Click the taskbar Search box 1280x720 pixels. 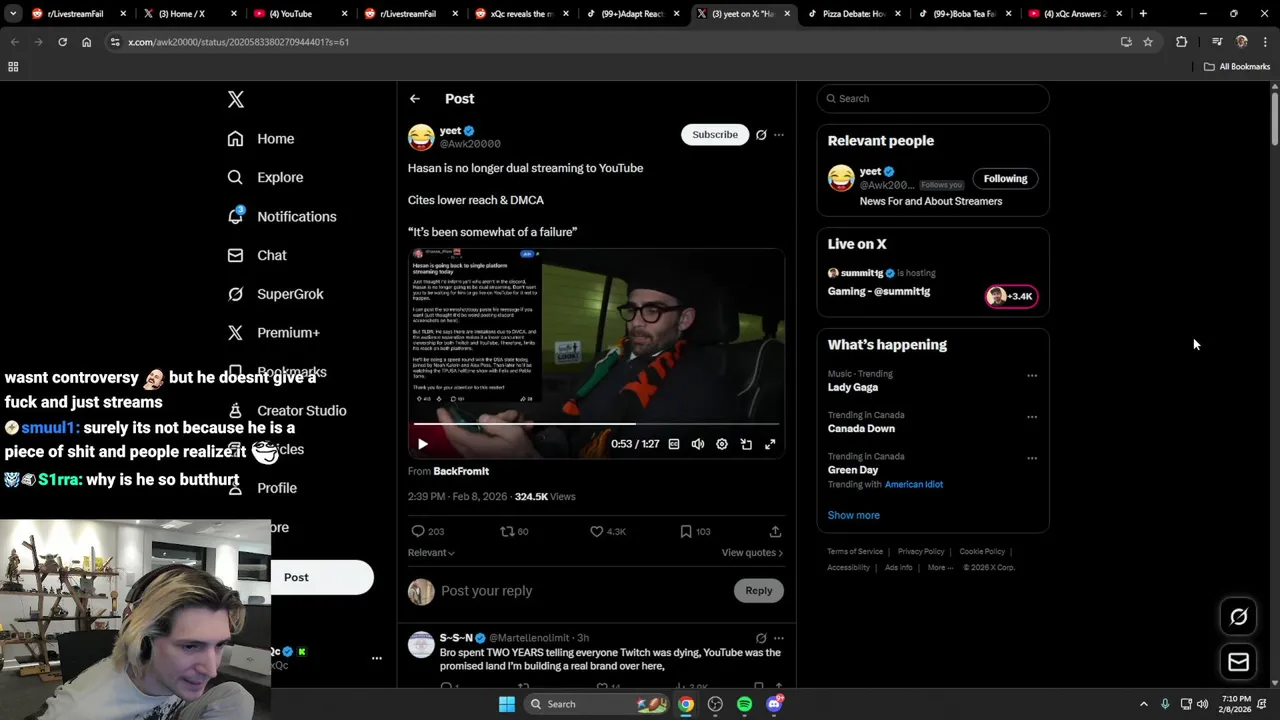595,704
